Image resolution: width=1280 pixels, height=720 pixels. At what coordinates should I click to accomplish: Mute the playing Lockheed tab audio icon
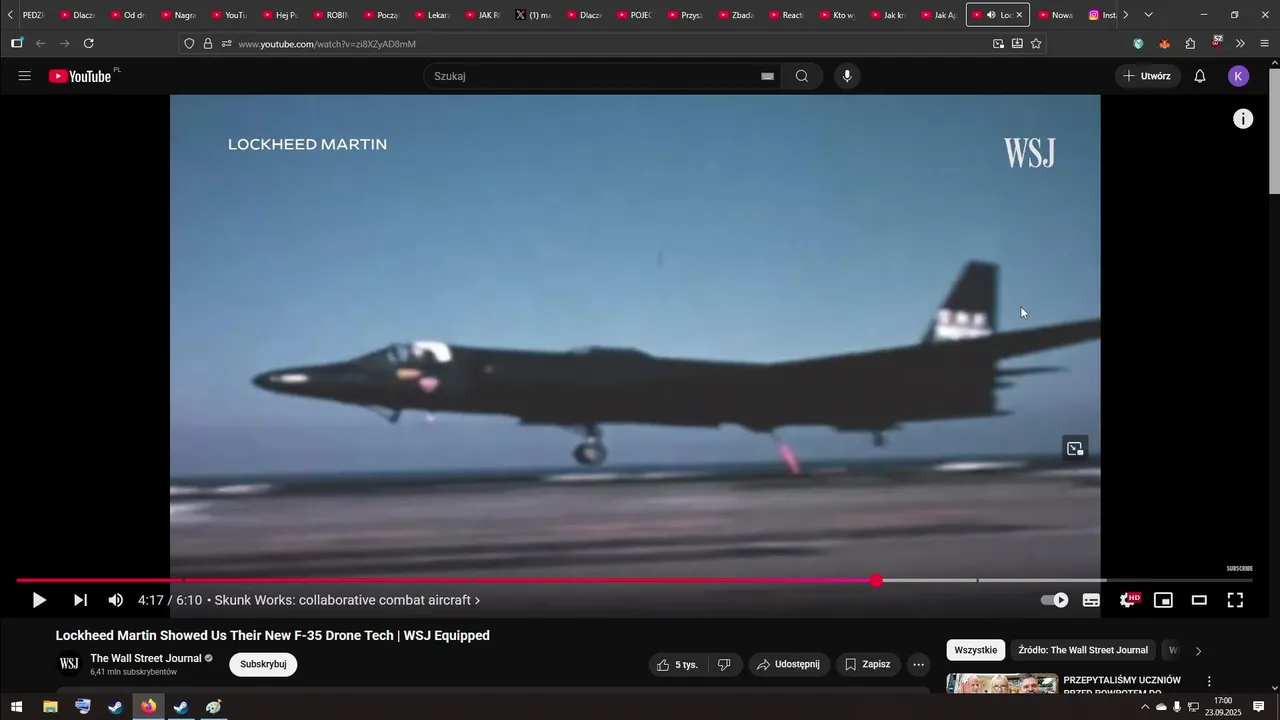991,15
